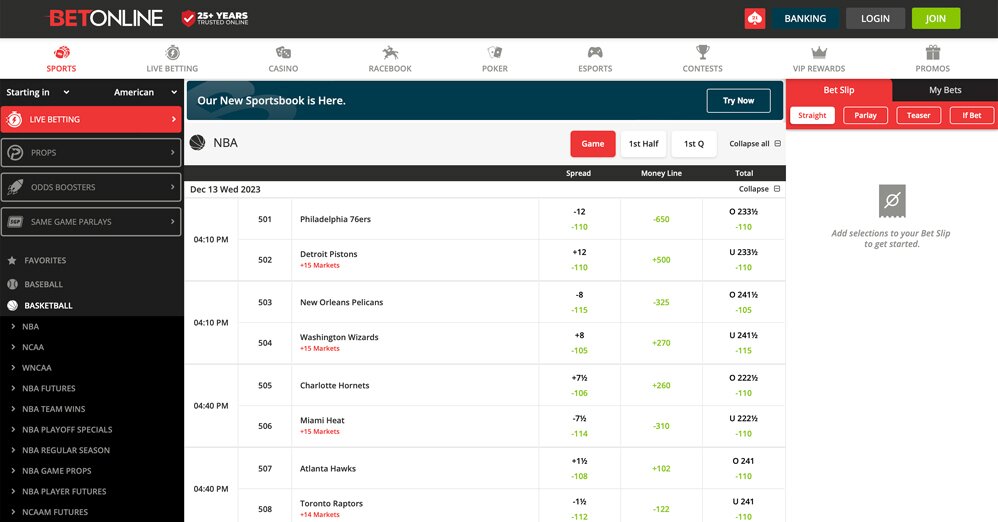Viewport: 998px width, 522px height.
Task: Click the Banking button
Action: [805, 18]
